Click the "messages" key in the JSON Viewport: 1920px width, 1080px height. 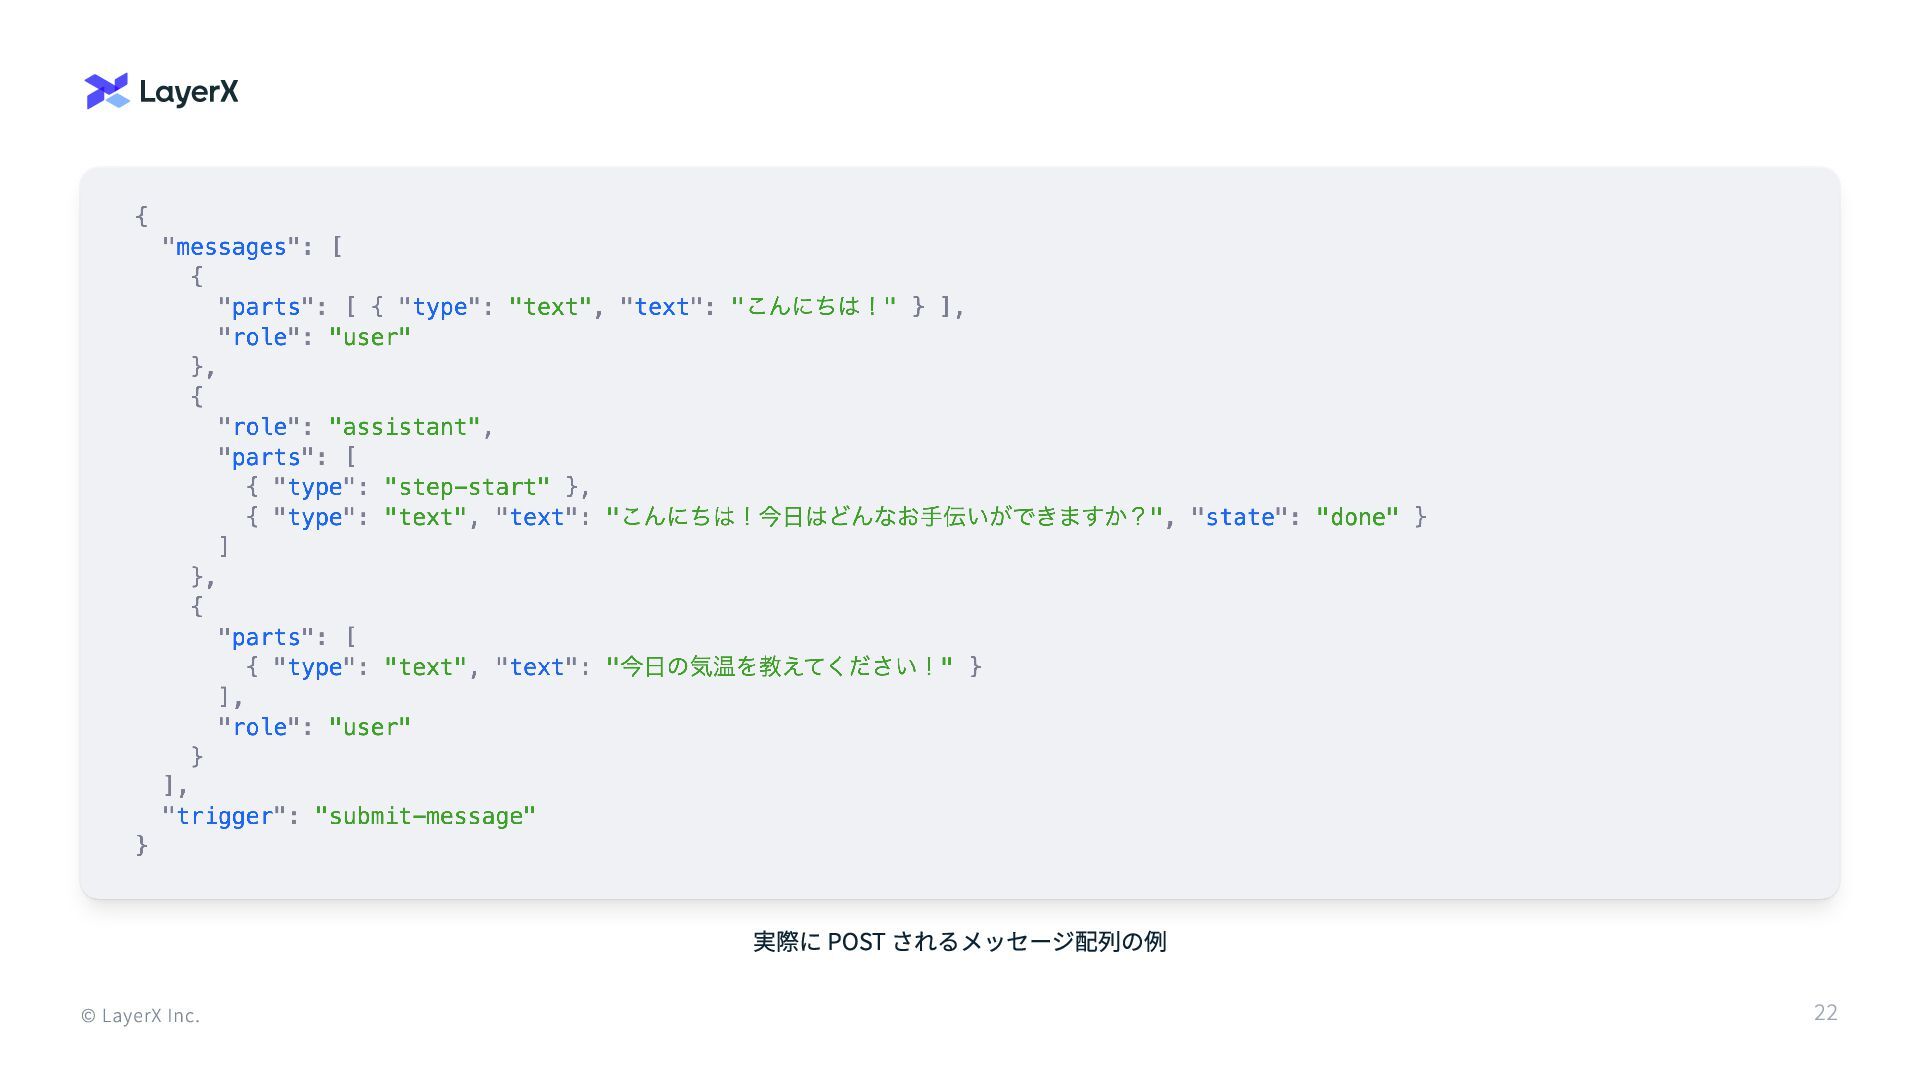(231, 247)
